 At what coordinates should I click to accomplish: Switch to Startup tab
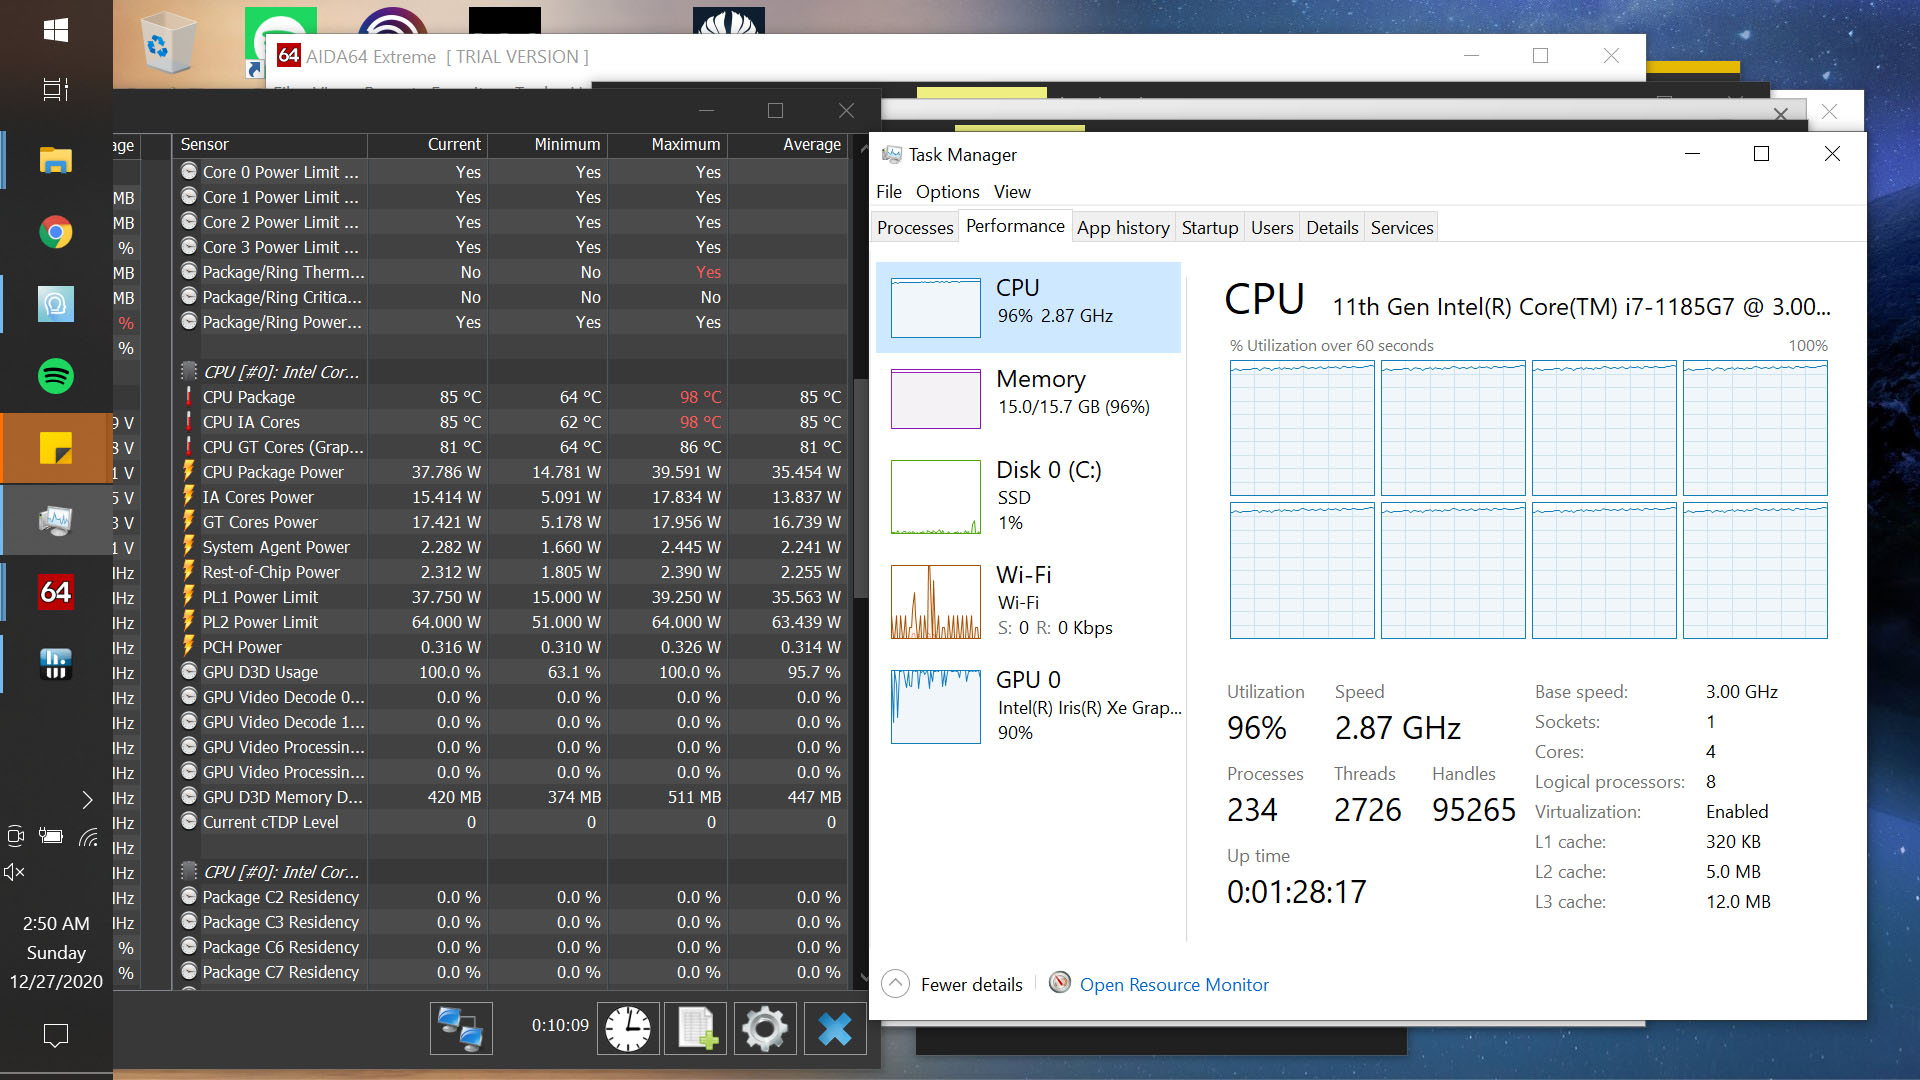click(x=1209, y=227)
